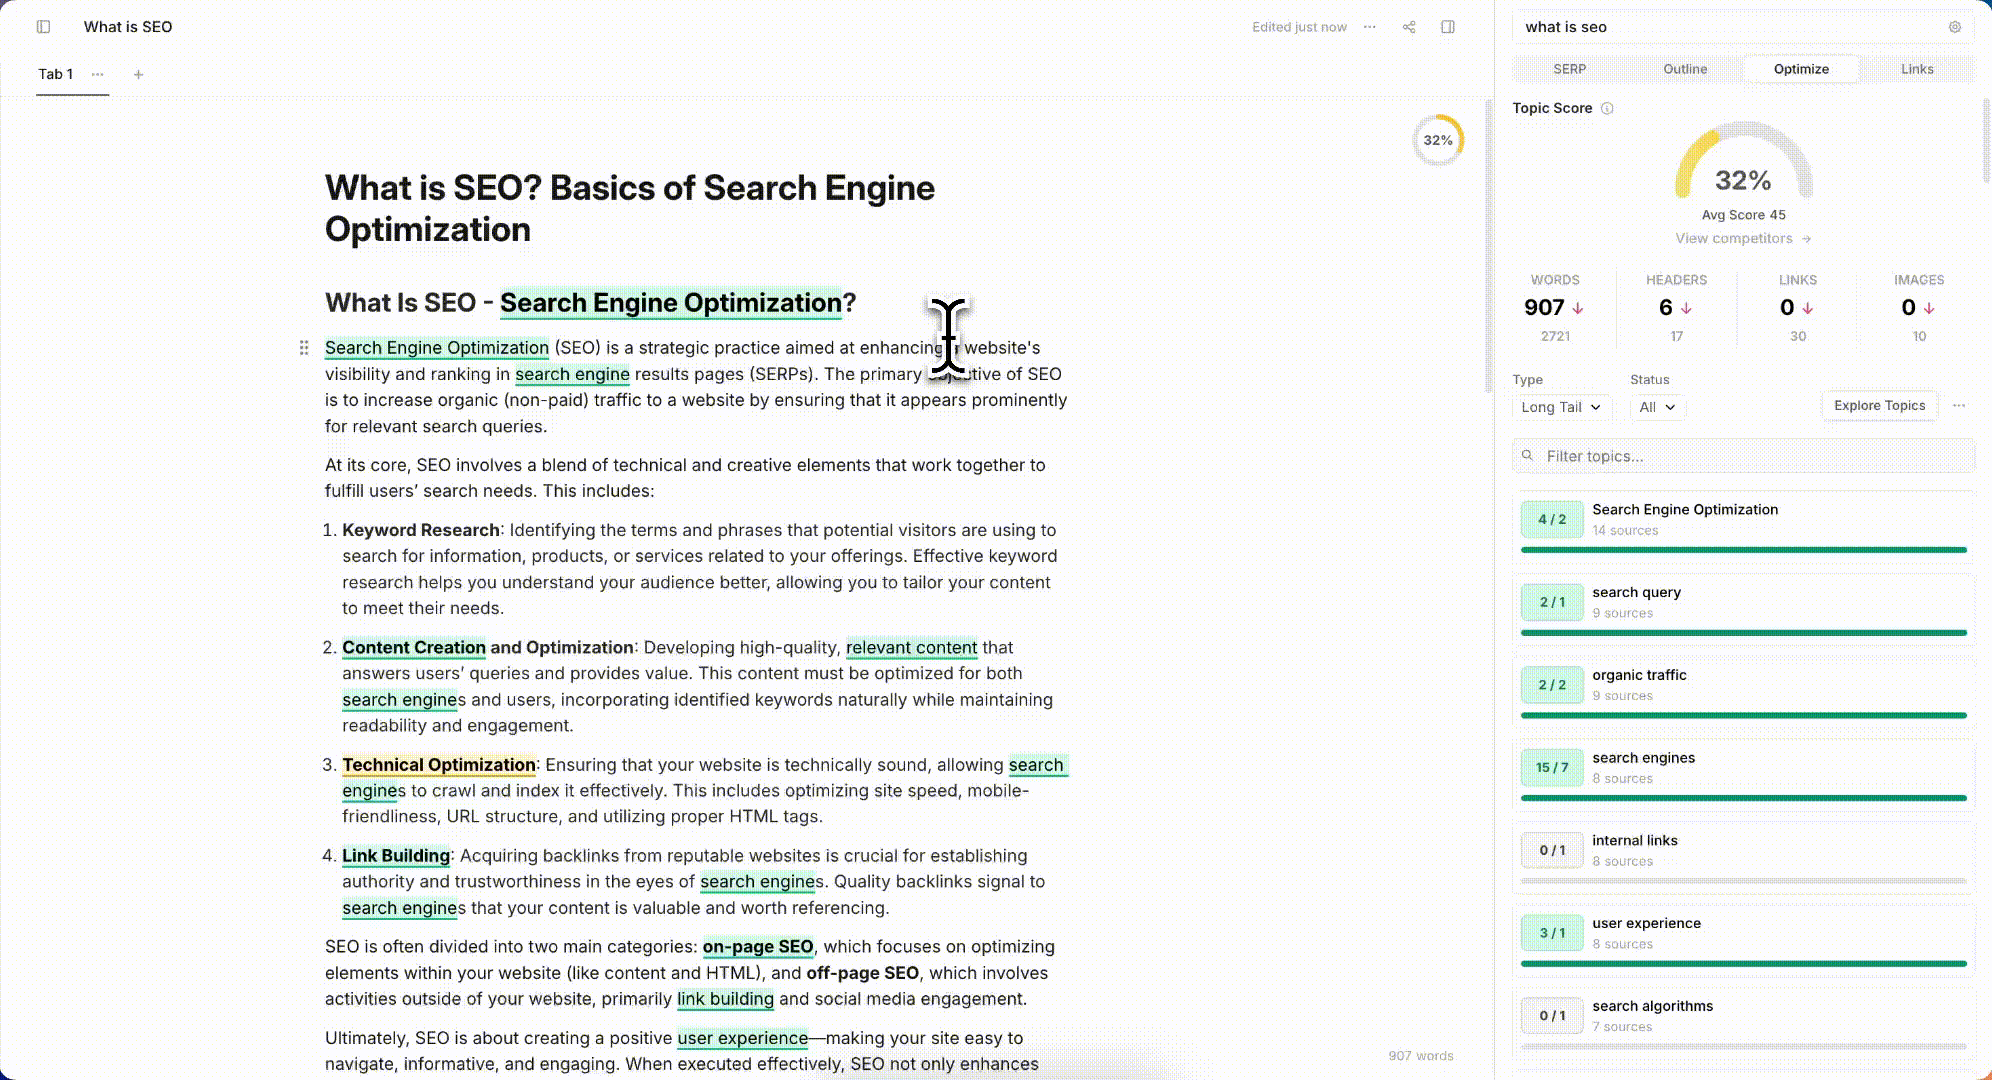The image size is (1992, 1080).
Task: Open document options via top ellipsis icon
Action: click(1369, 27)
